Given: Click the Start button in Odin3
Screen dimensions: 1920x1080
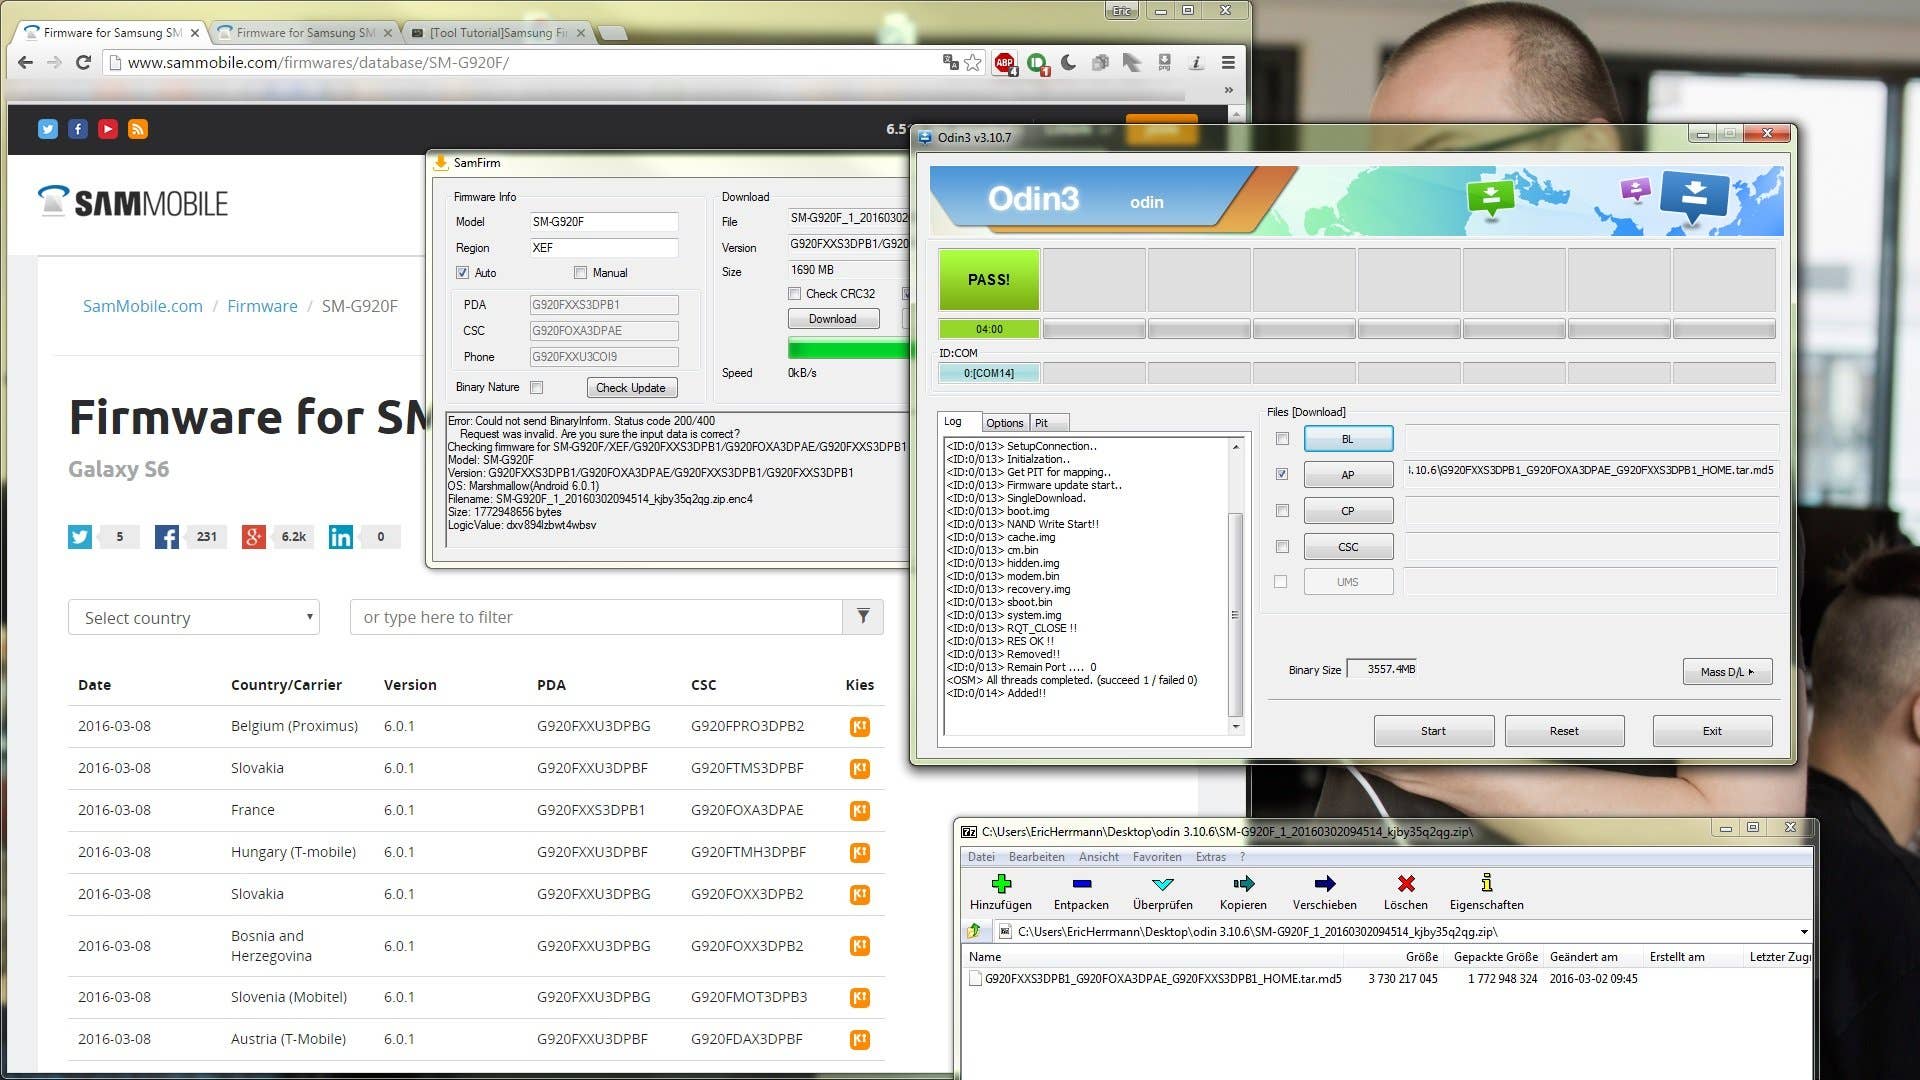Looking at the screenshot, I should pyautogui.click(x=1433, y=730).
